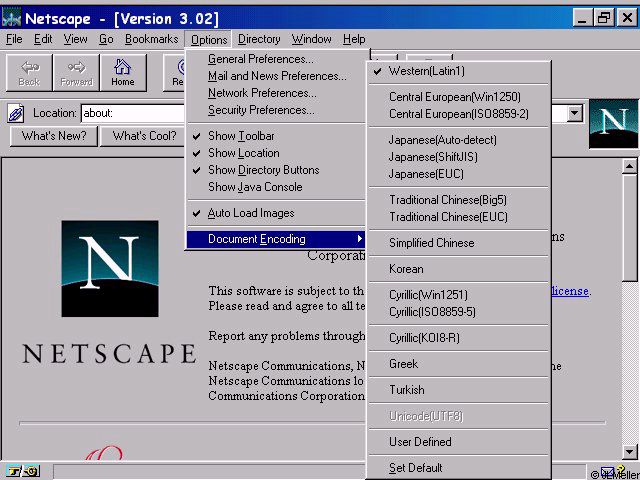Toggle Show Toolbar option
This screenshot has width=640, height=480.
pyautogui.click(x=276, y=136)
